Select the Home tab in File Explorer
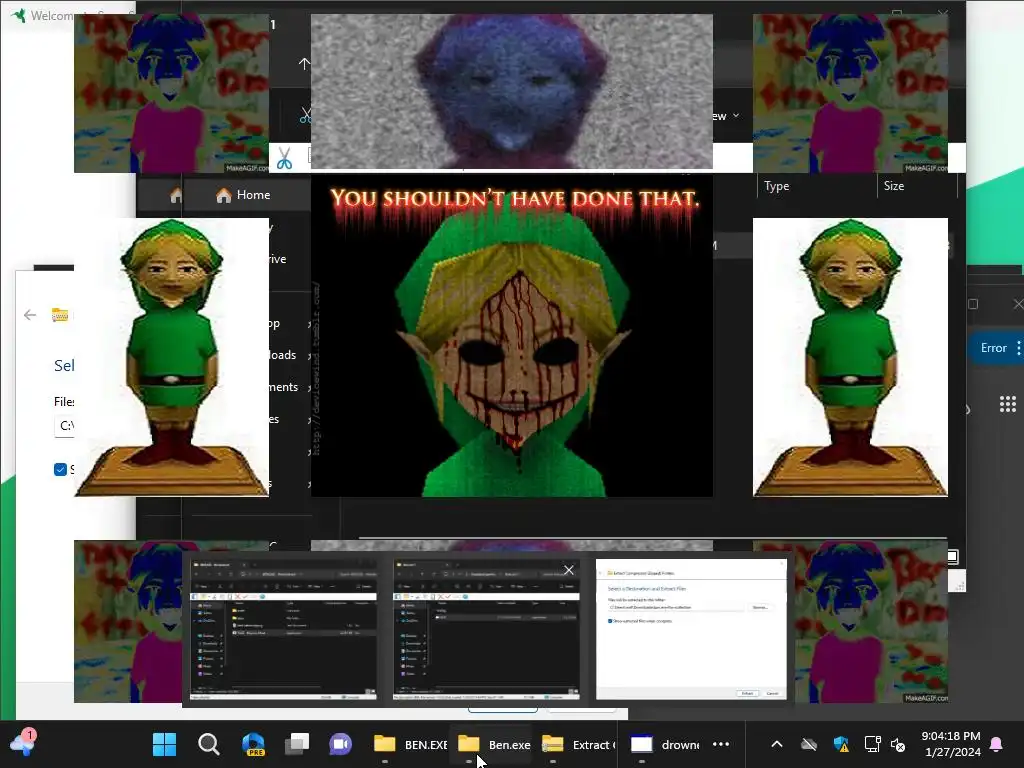The height and width of the screenshot is (768, 1024). [x=243, y=195]
